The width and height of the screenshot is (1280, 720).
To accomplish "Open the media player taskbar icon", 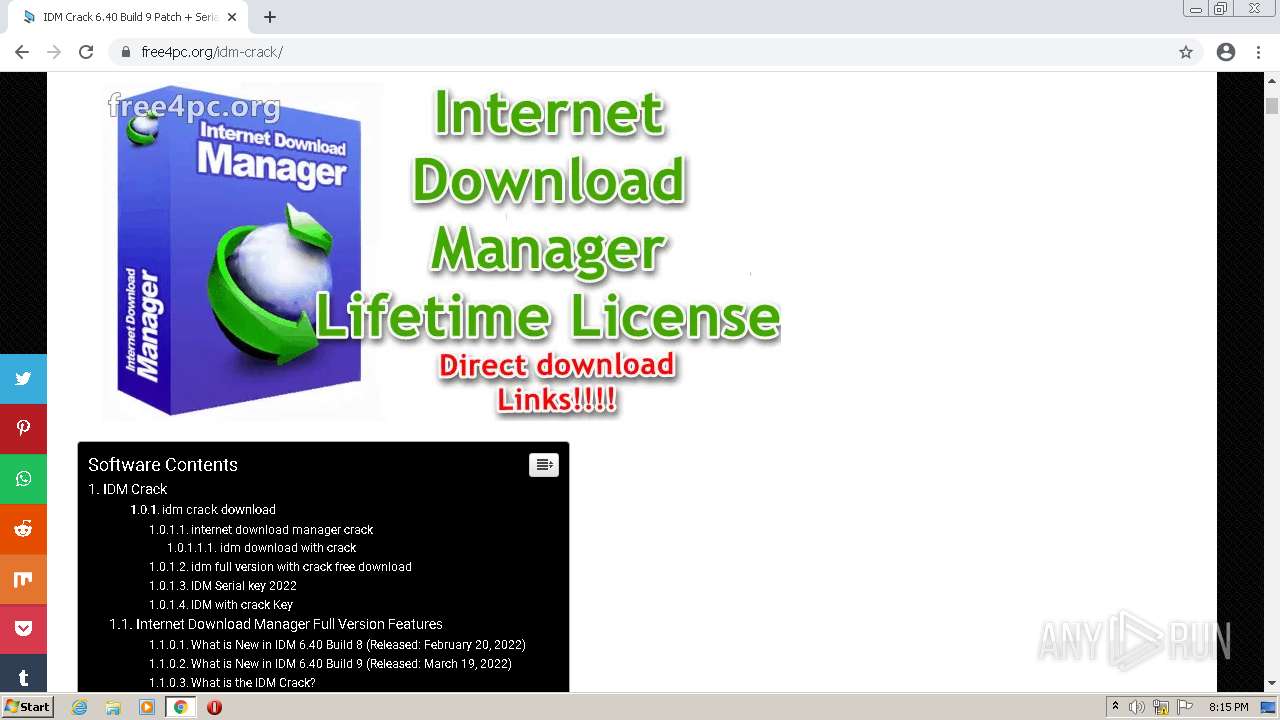I will point(147,707).
